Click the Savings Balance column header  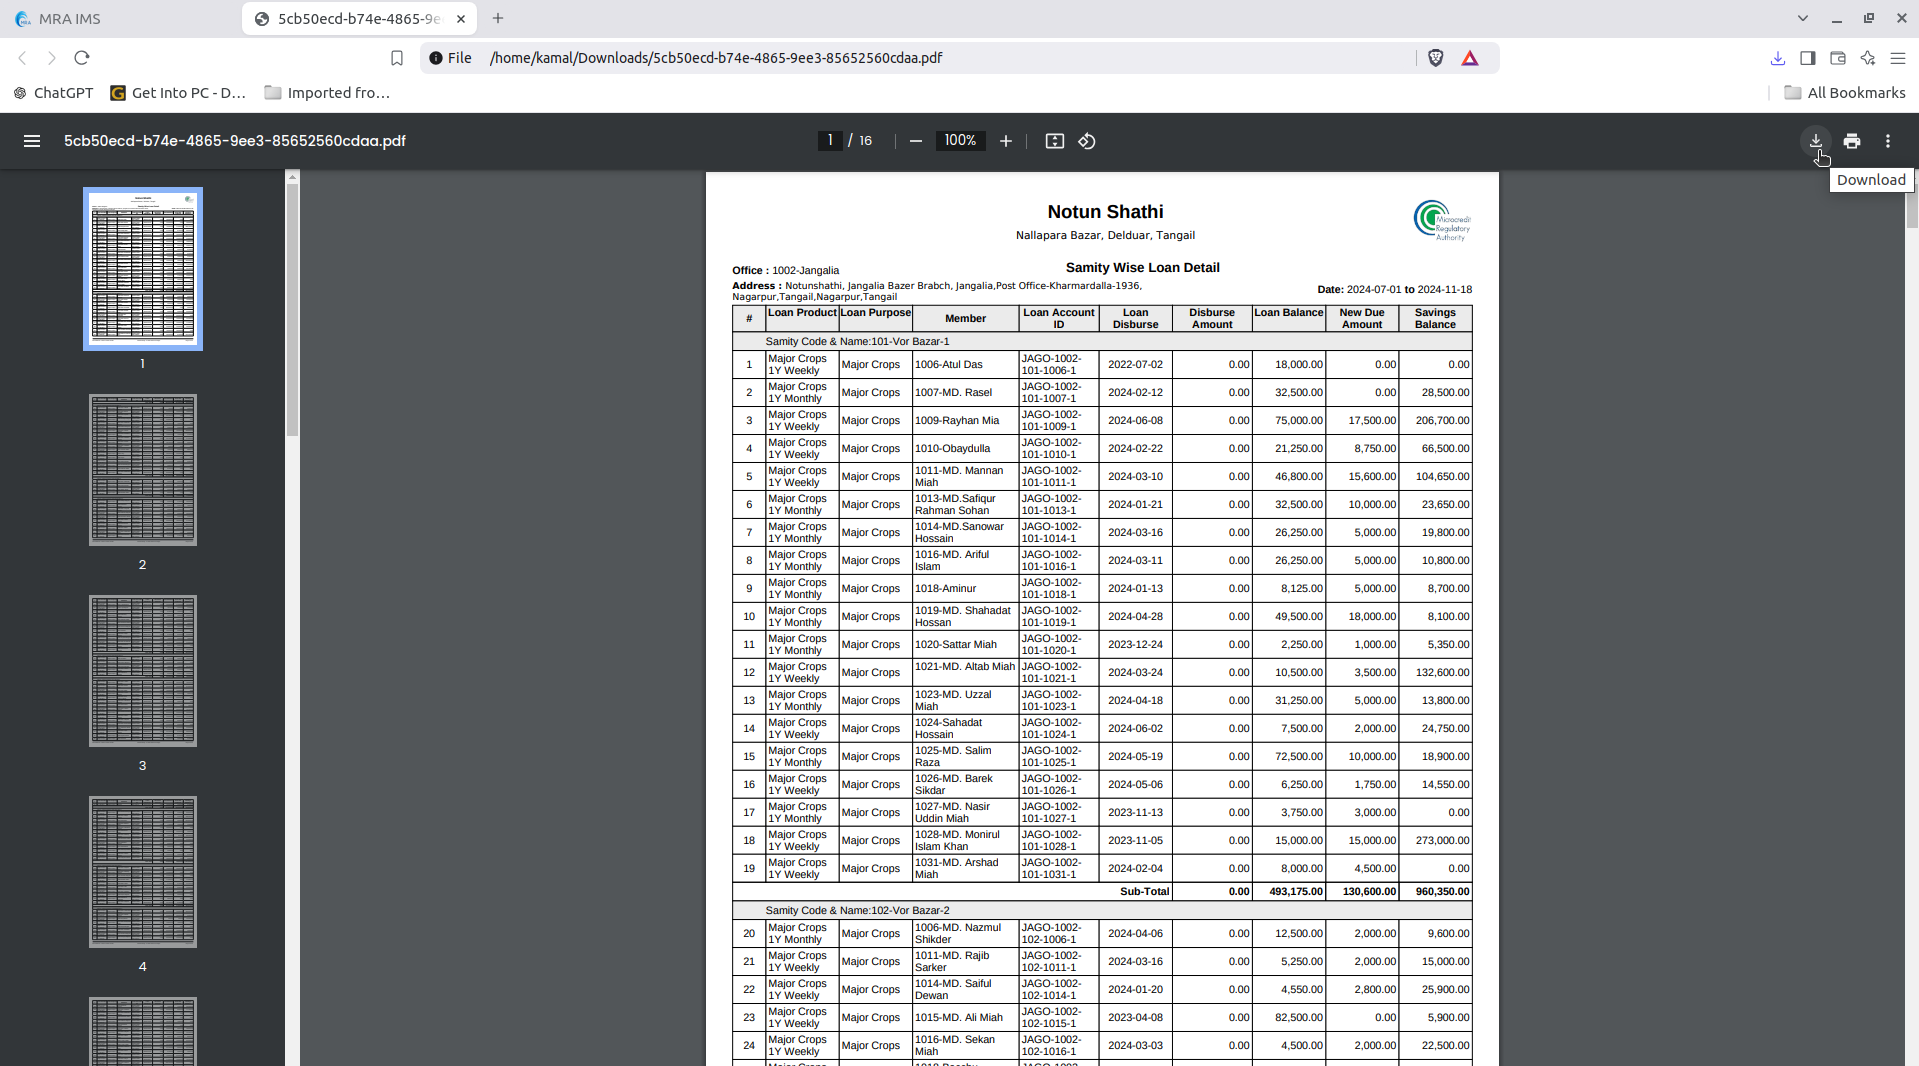click(x=1435, y=319)
